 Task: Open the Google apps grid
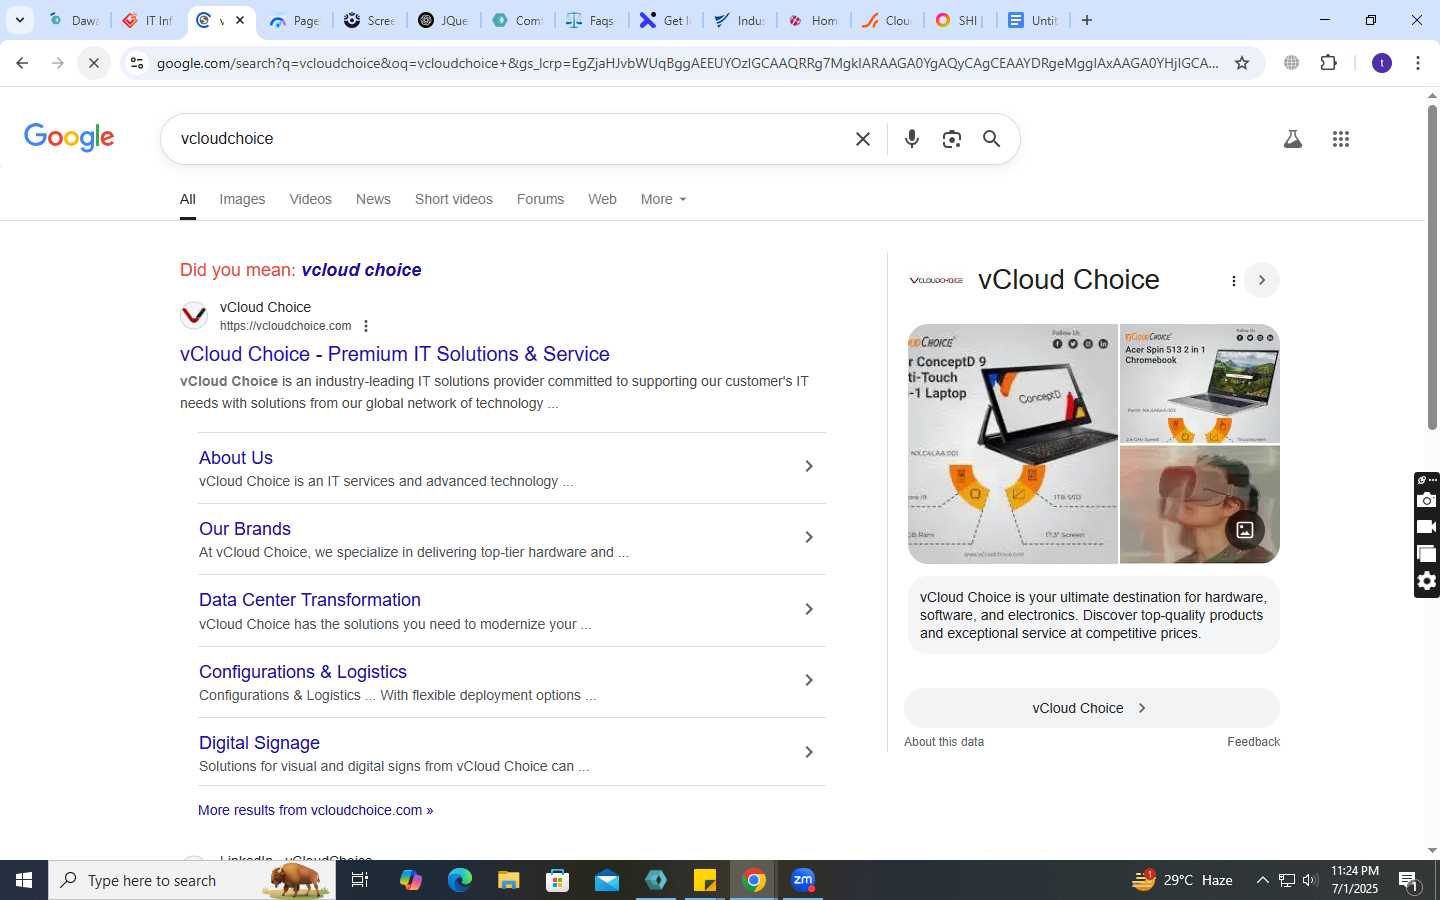pyautogui.click(x=1341, y=139)
